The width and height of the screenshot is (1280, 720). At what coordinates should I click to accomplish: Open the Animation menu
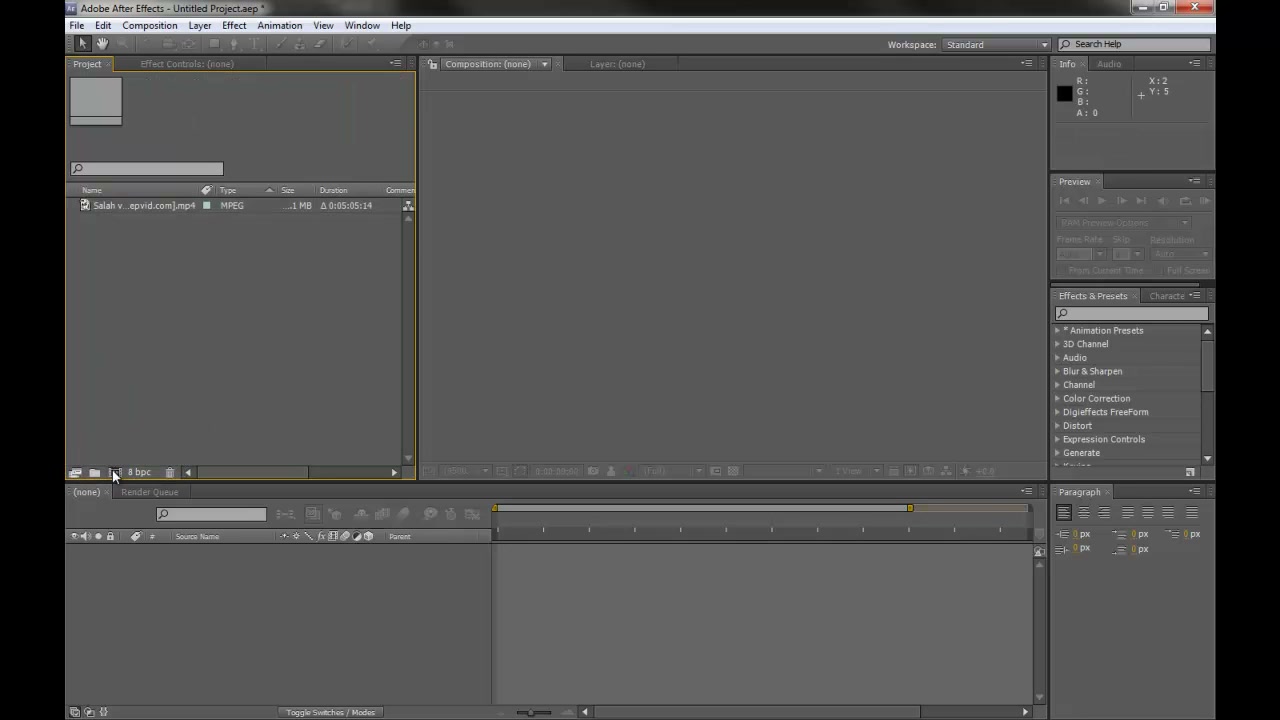(280, 26)
